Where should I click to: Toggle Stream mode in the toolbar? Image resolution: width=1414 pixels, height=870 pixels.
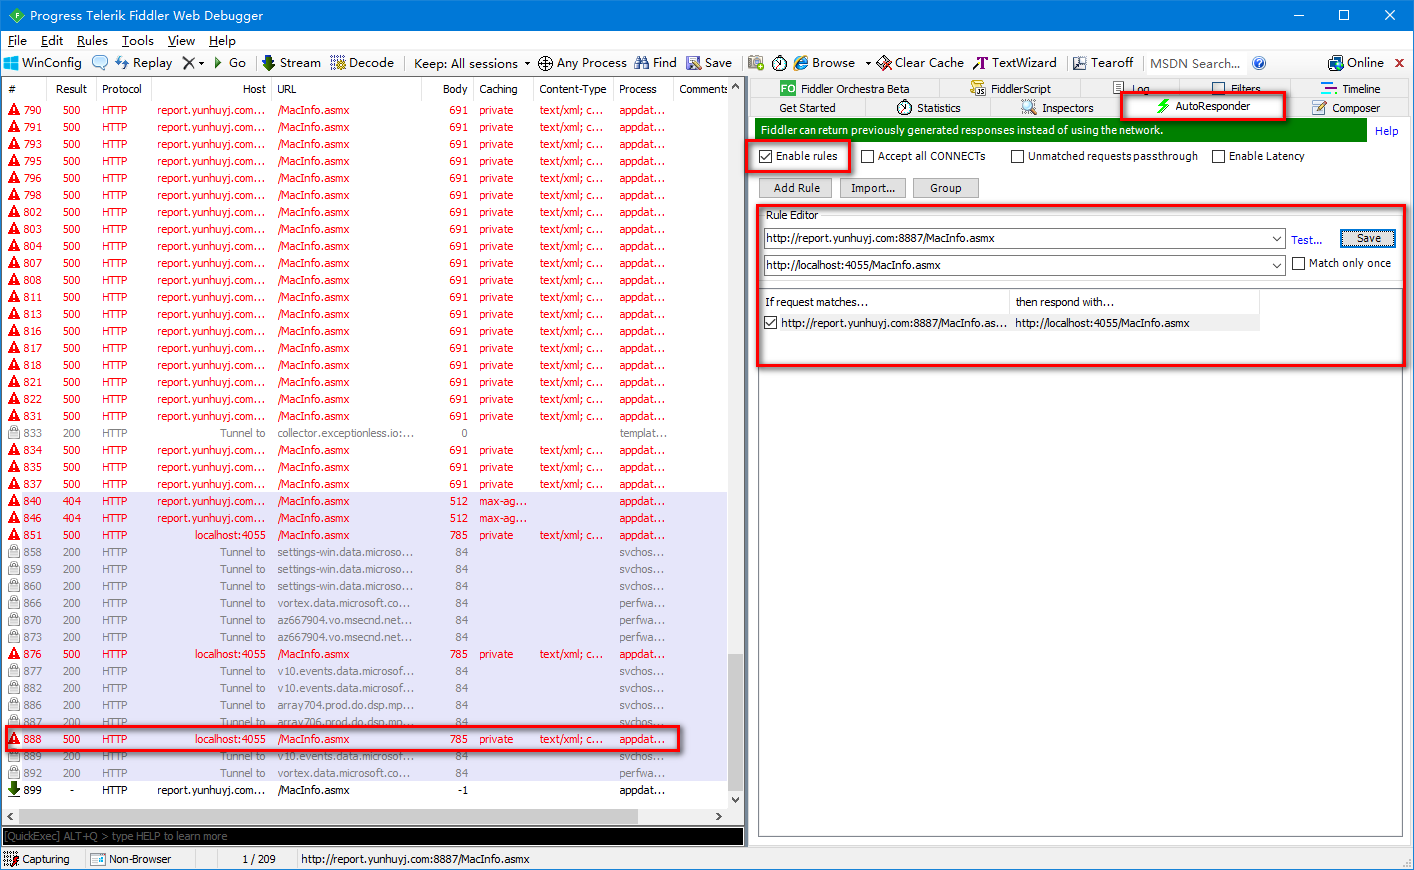(x=291, y=62)
